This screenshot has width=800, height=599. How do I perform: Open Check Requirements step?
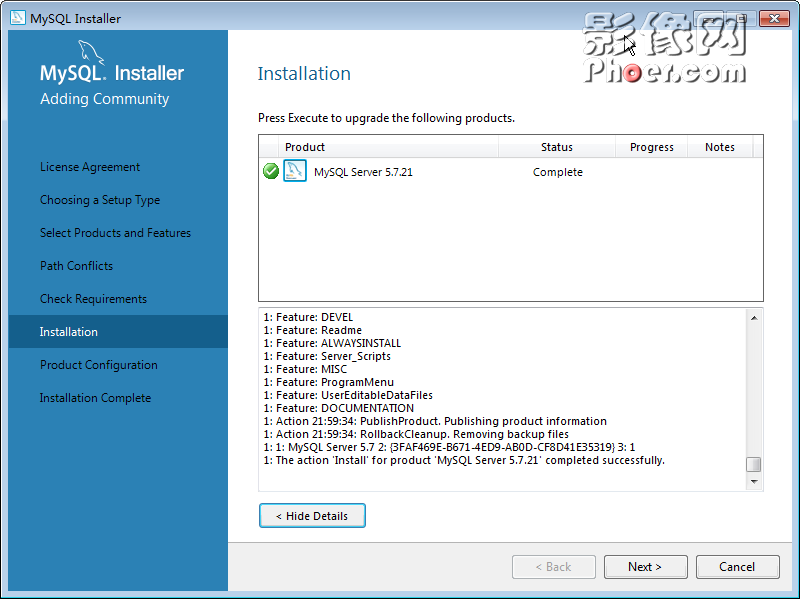click(93, 299)
